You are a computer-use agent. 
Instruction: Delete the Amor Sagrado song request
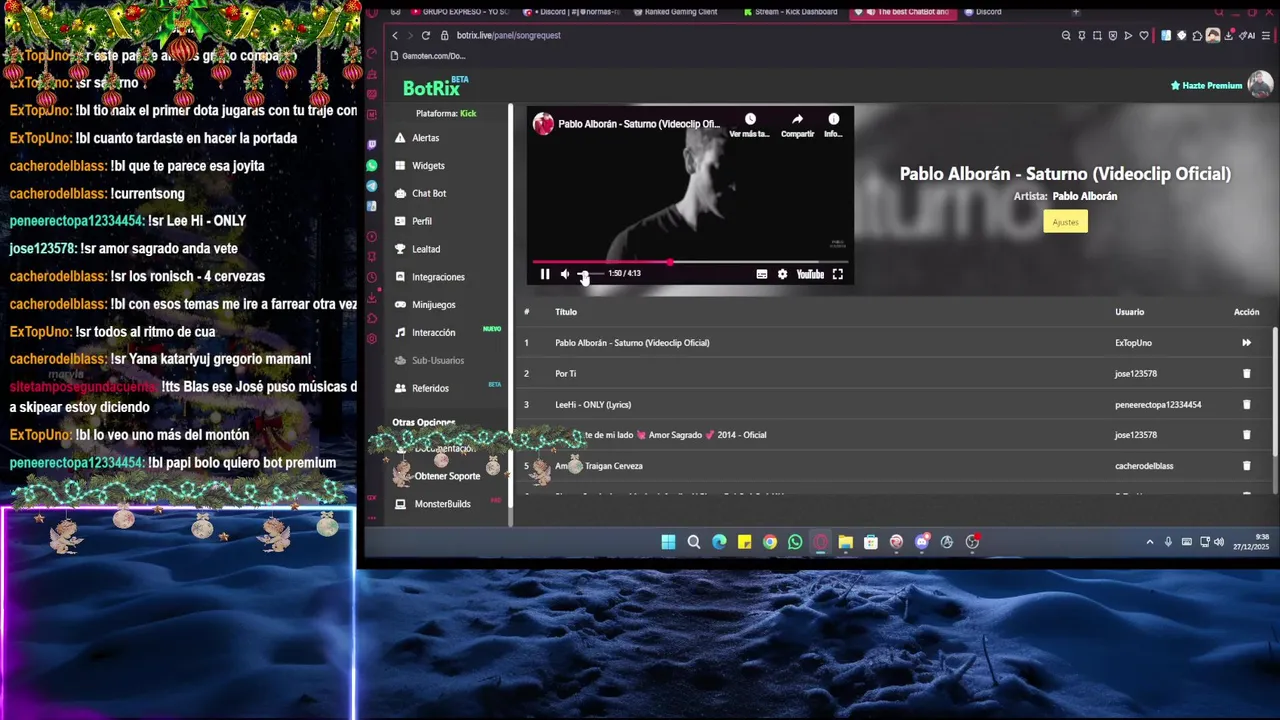[x=1246, y=435]
